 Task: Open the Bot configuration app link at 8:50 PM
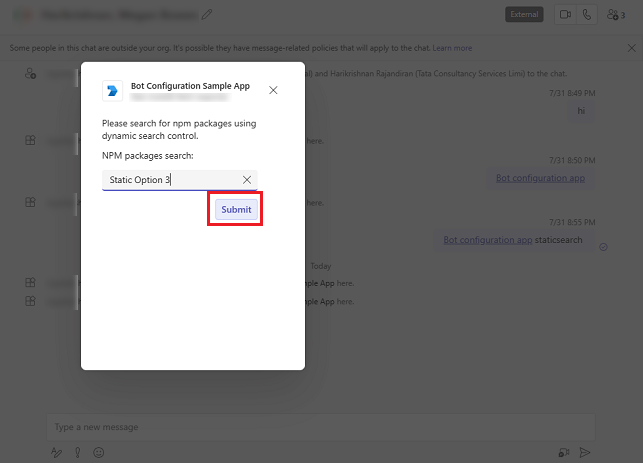point(540,178)
